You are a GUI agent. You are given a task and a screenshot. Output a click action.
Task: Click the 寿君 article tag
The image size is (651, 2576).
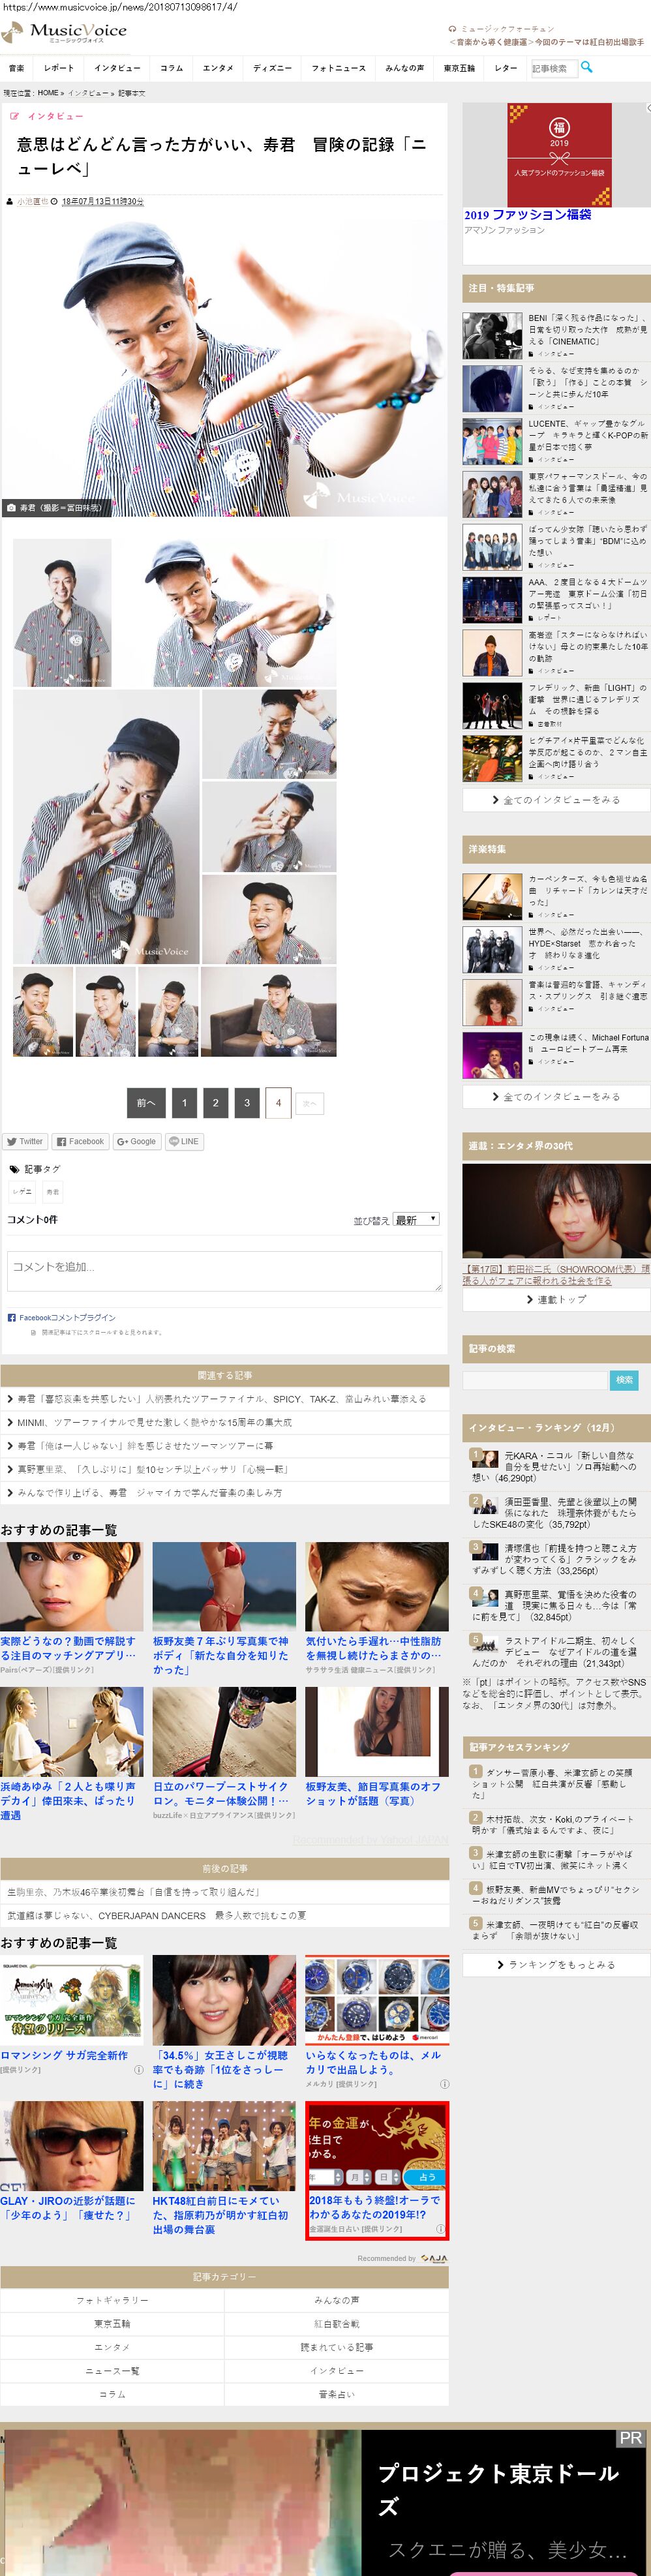click(x=53, y=1191)
